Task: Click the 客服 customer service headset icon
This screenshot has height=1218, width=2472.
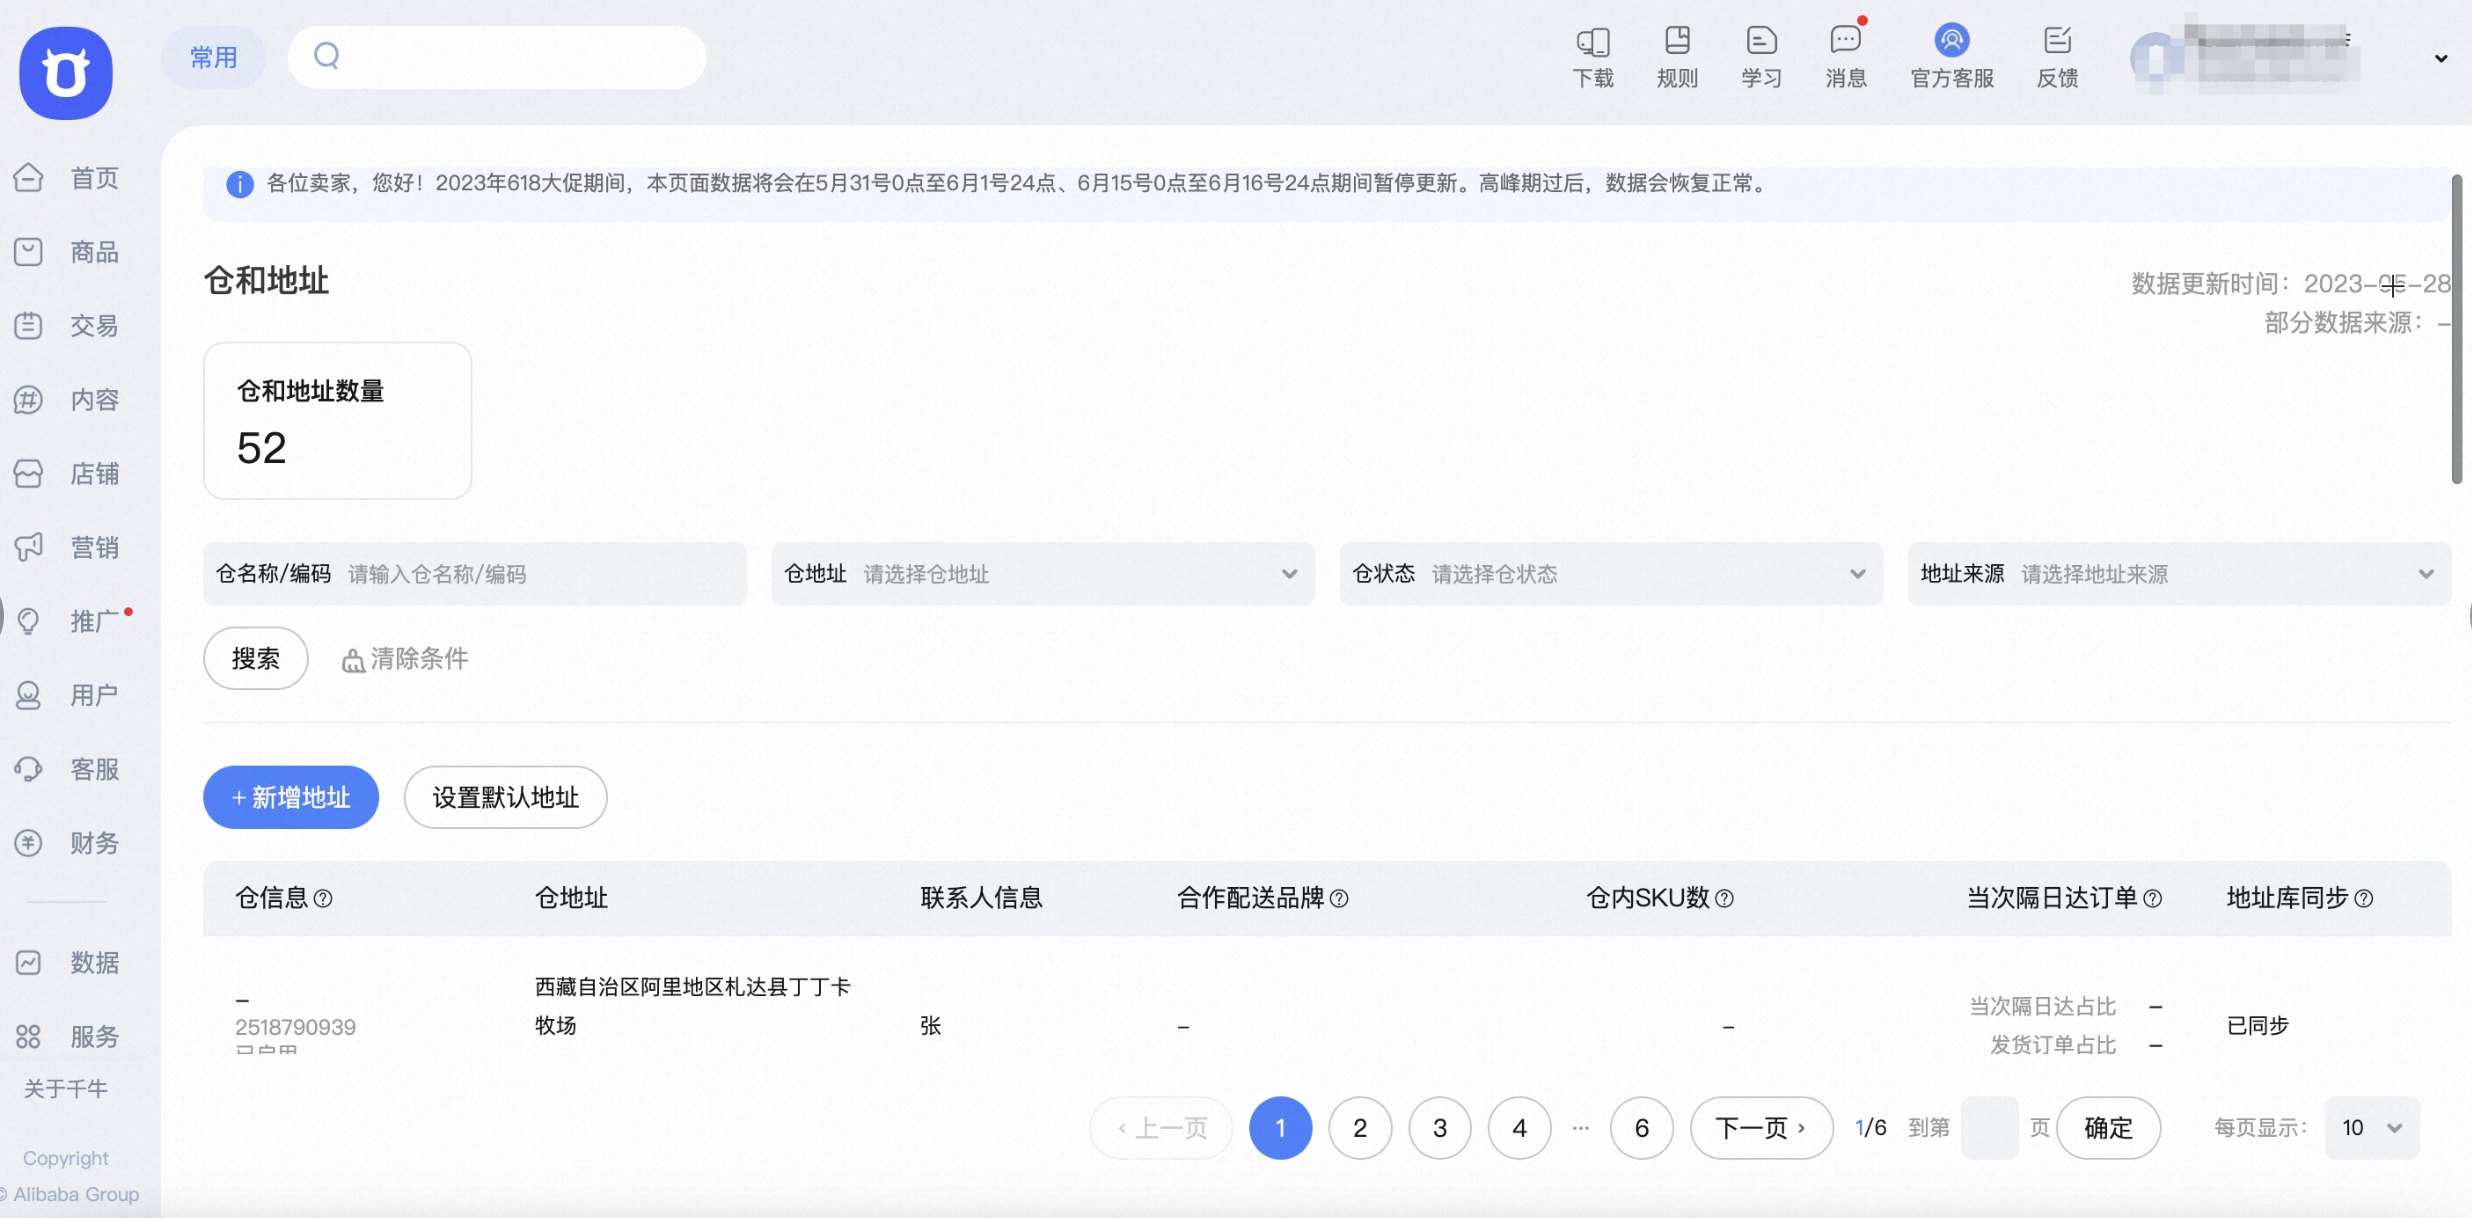Action: click(x=29, y=769)
